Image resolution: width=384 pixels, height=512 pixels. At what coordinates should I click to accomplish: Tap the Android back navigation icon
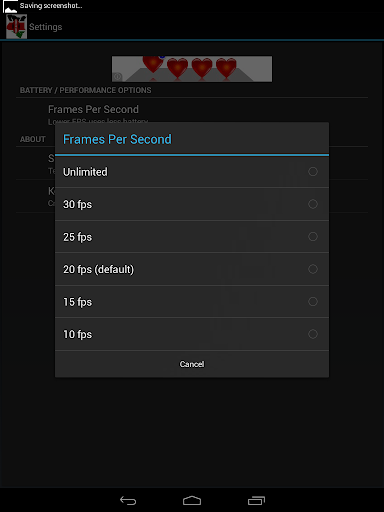point(128,500)
